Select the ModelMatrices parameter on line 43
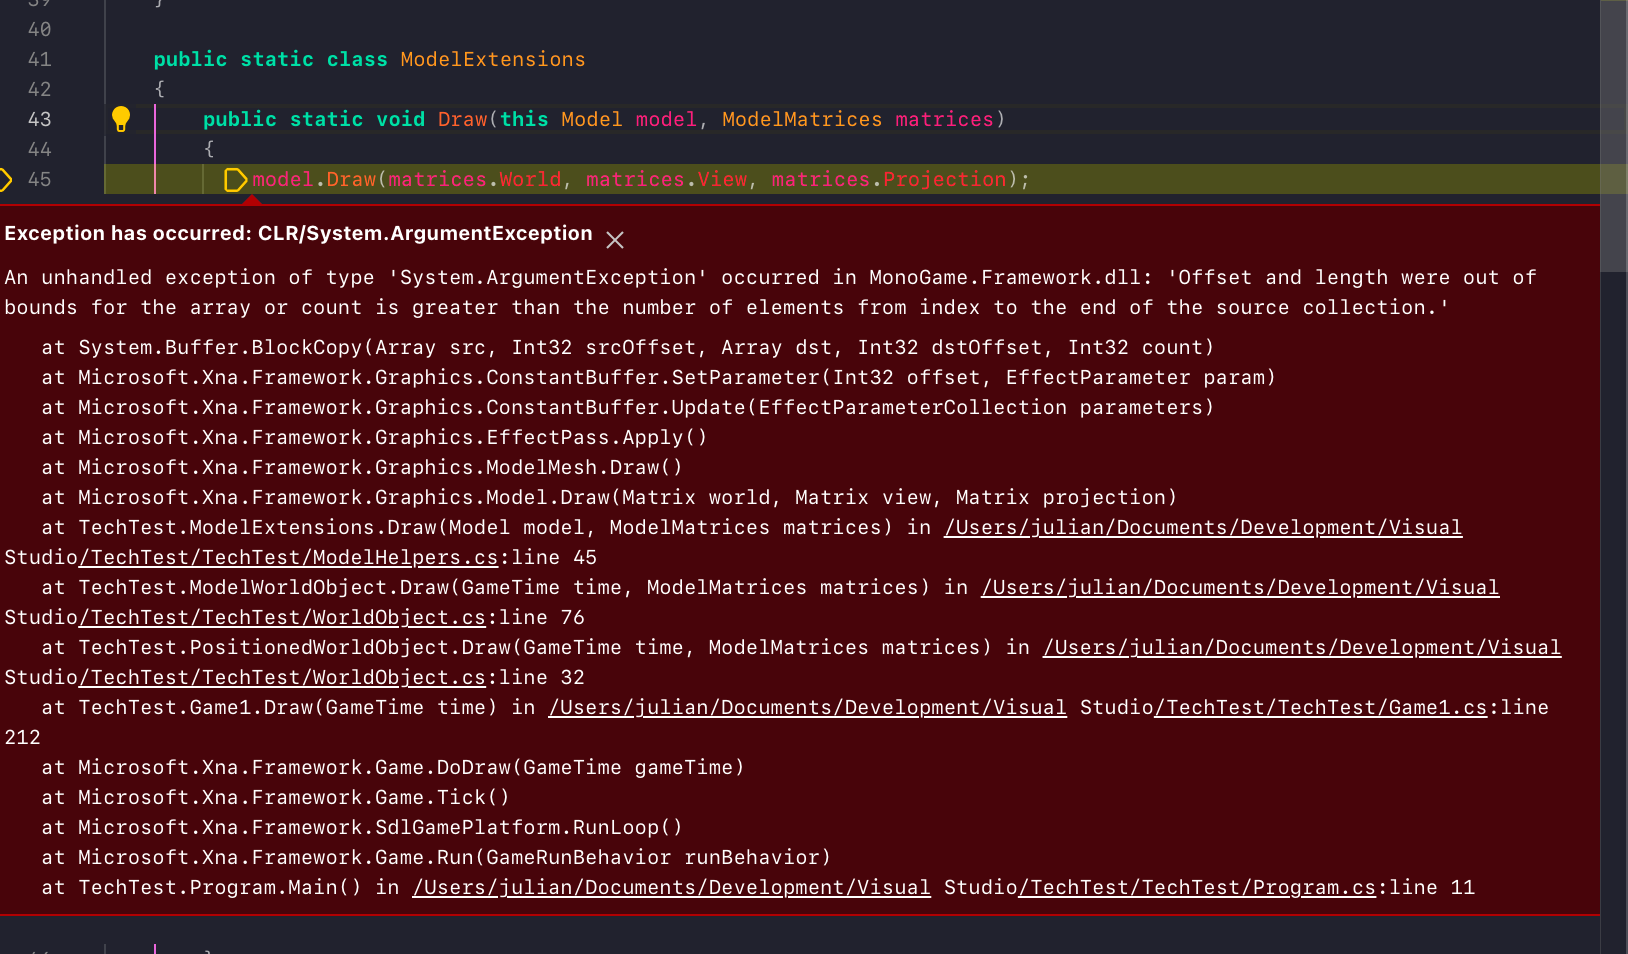The image size is (1628, 954). (x=801, y=119)
